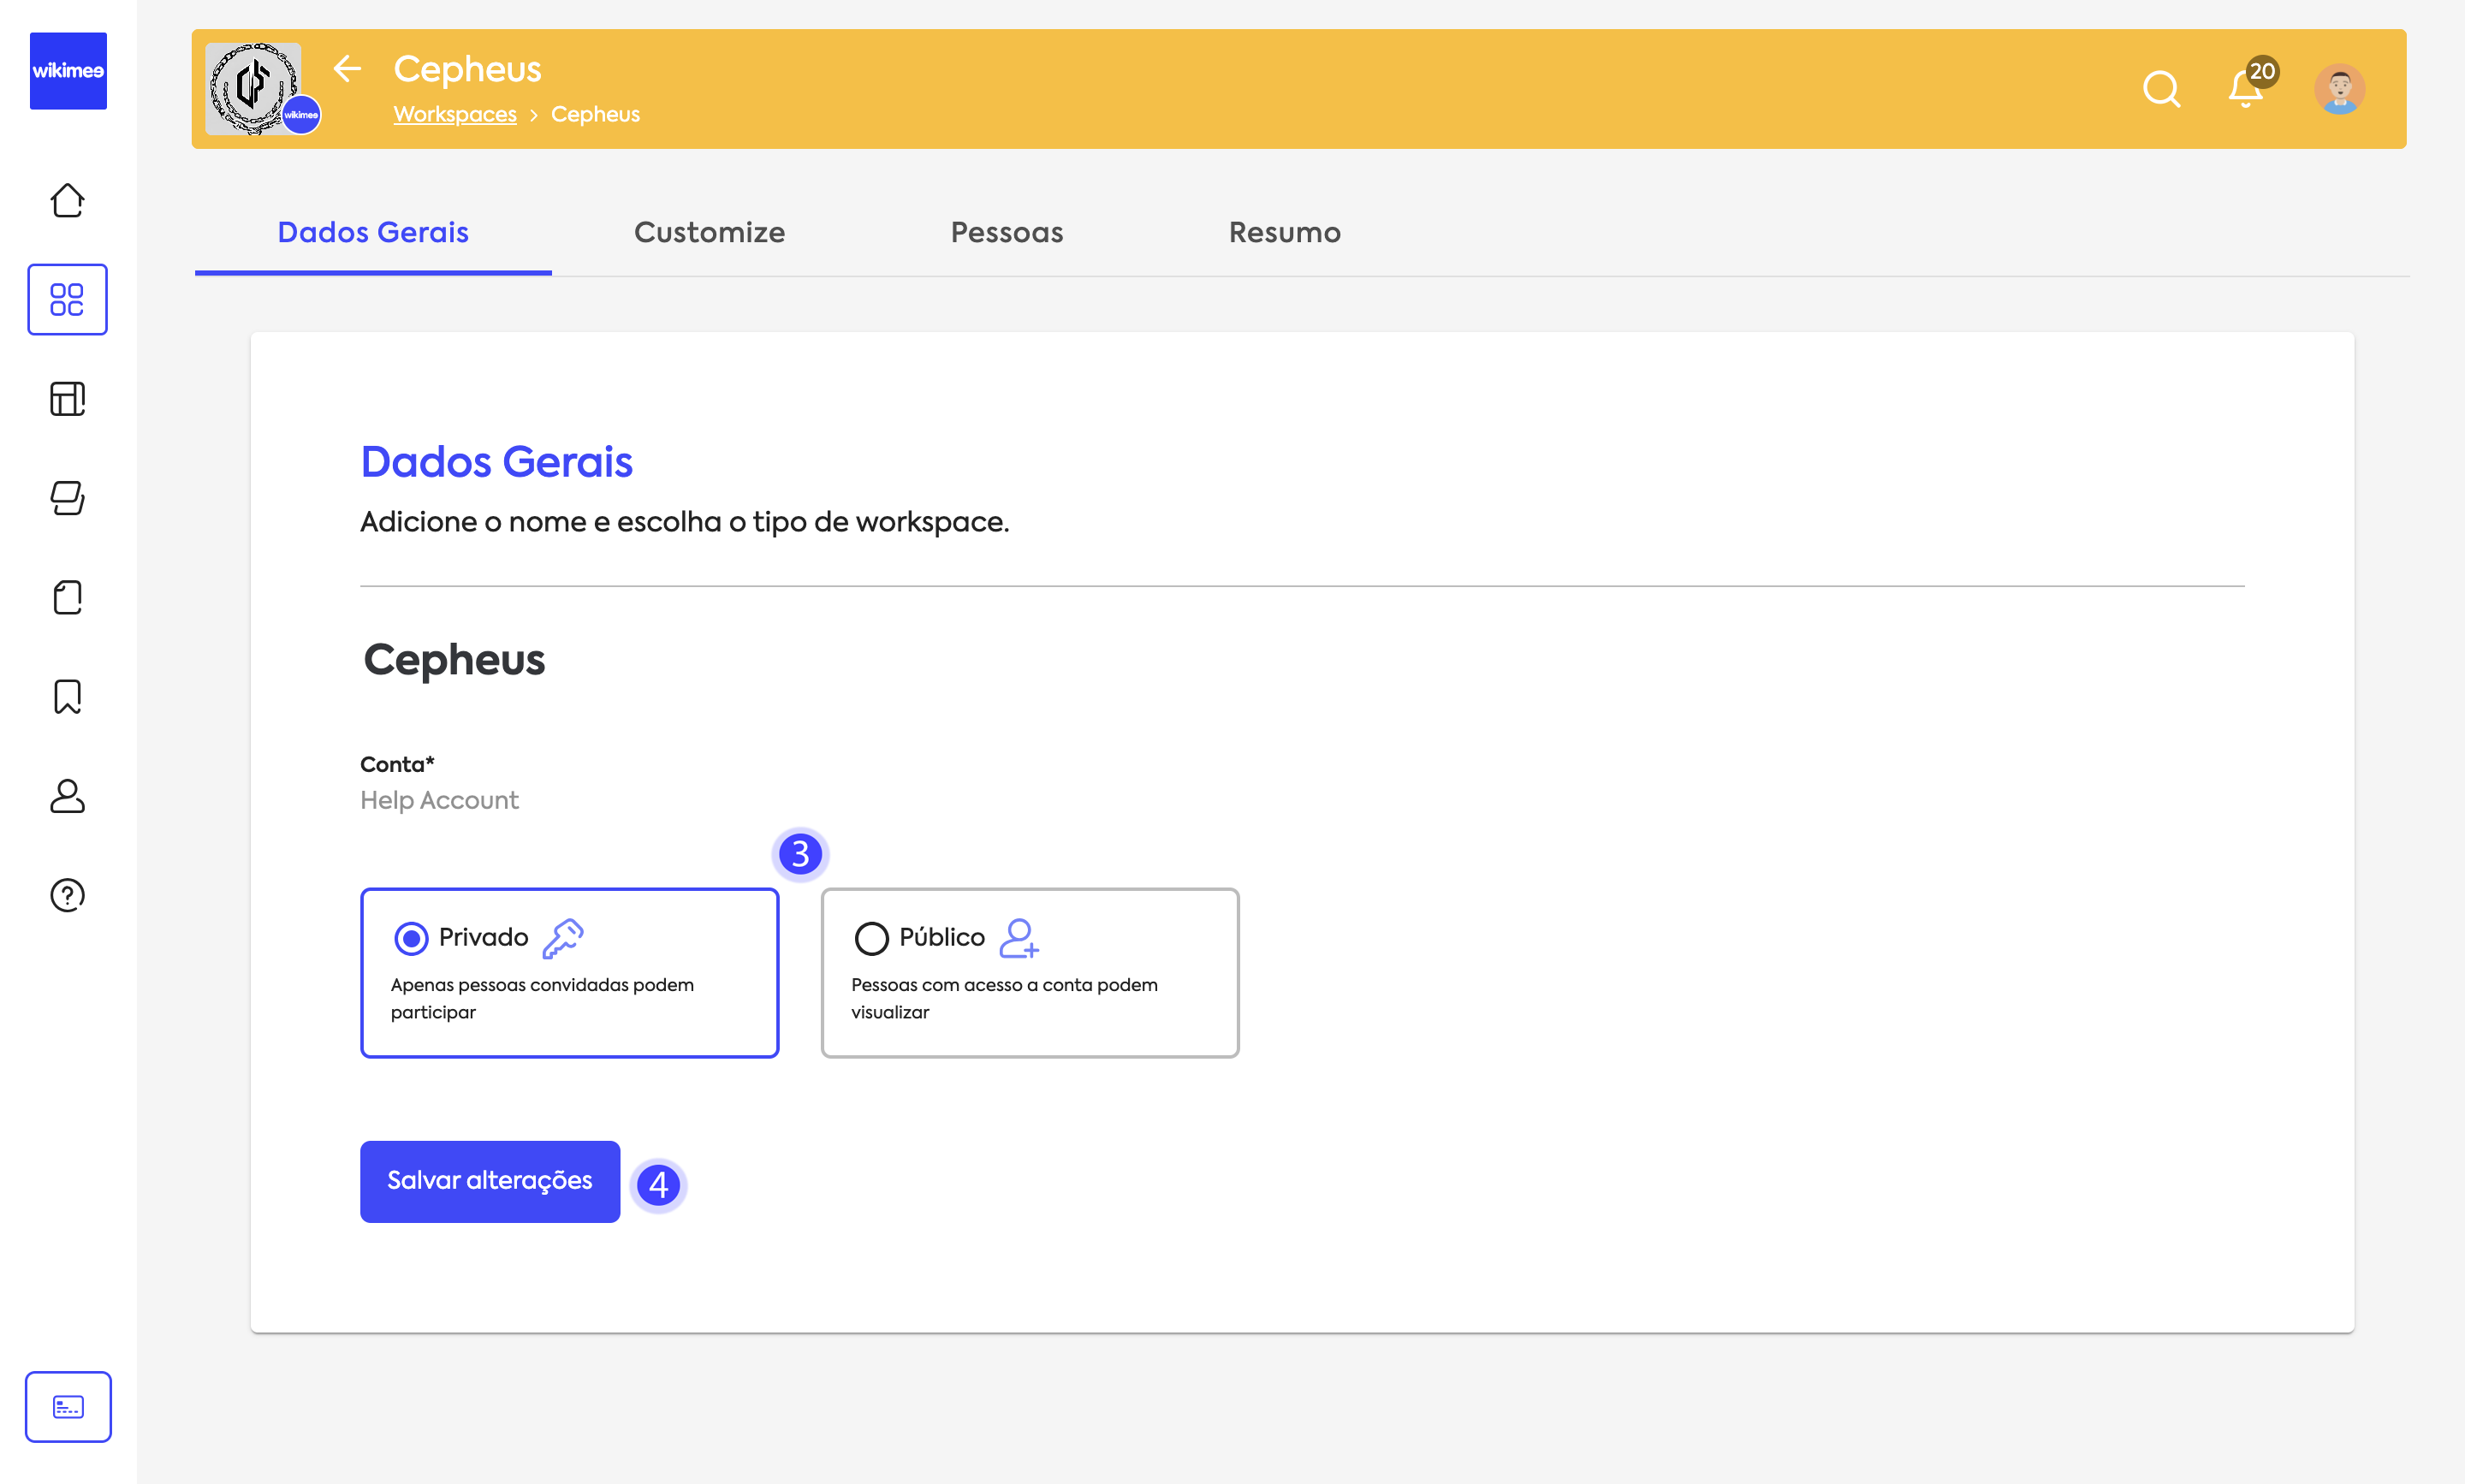The width and height of the screenshot is (2465, 1484).
Task: Open notifications bell with 20 badge
Action: [2245, 89]
